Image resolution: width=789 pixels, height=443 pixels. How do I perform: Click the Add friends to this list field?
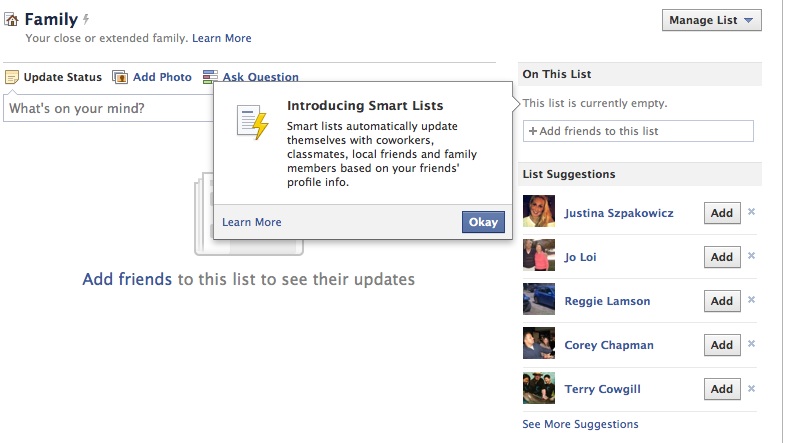638,131
